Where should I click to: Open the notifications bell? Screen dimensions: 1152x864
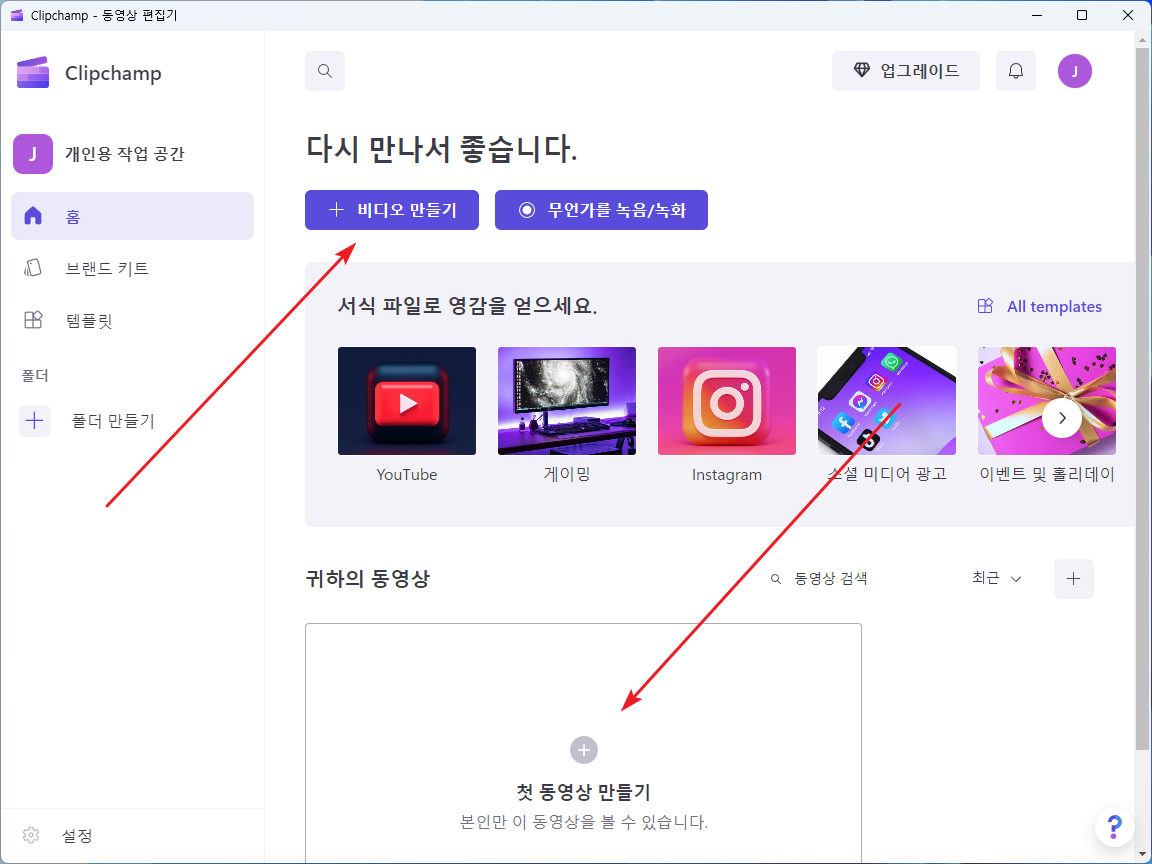point(1015,71)
